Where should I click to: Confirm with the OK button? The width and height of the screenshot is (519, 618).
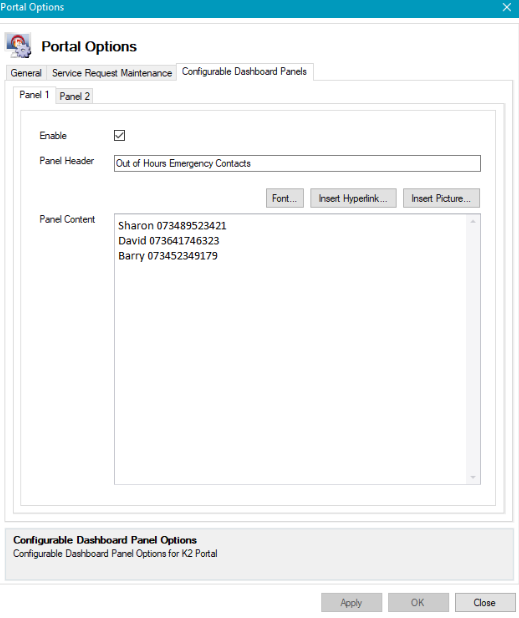(x=418, y=603)
